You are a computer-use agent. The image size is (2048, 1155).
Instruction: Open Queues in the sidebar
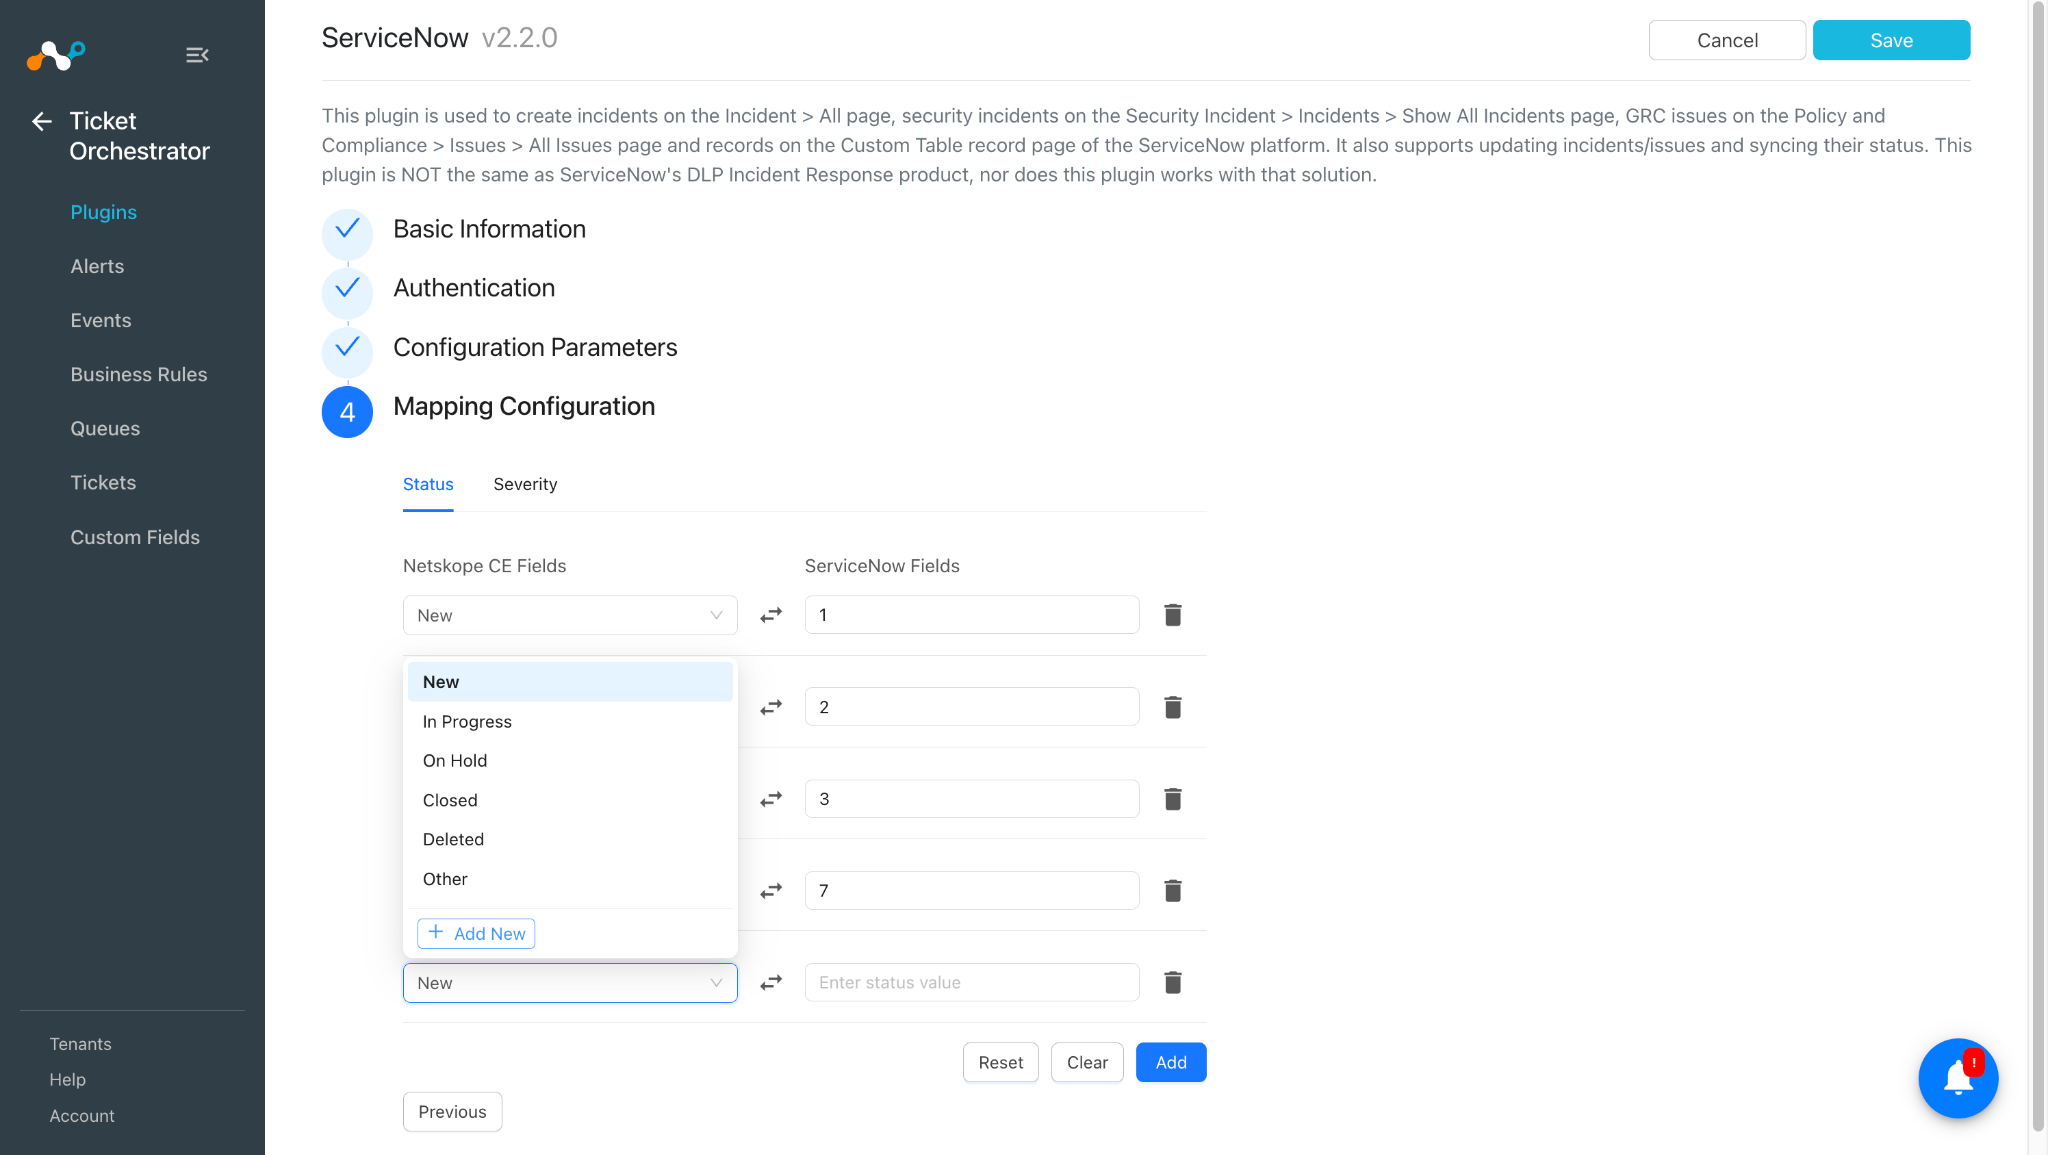105,428
